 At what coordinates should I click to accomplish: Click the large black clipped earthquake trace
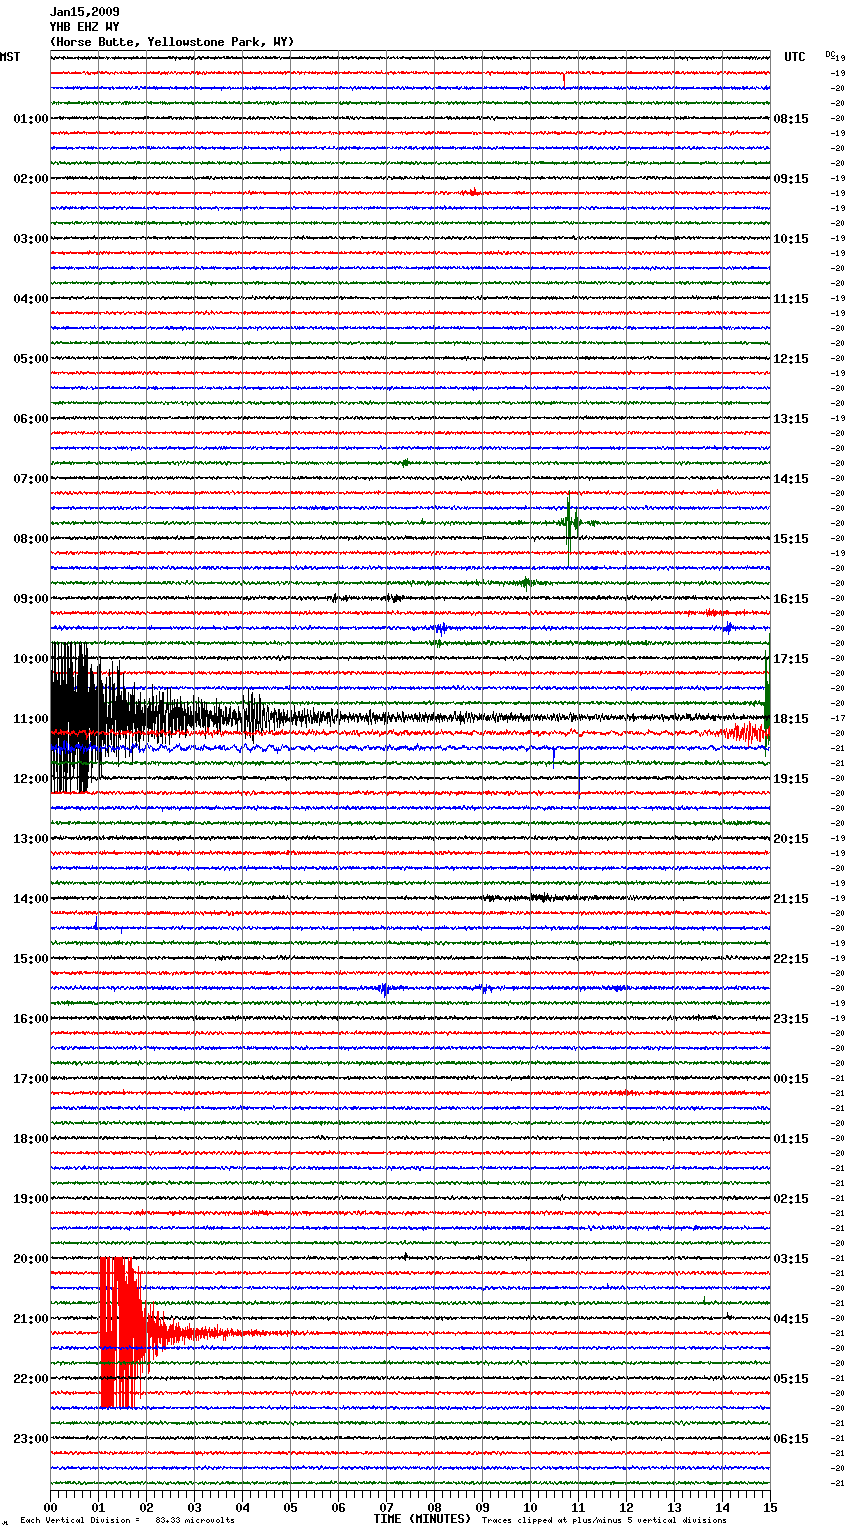click(x=85, y=718)
